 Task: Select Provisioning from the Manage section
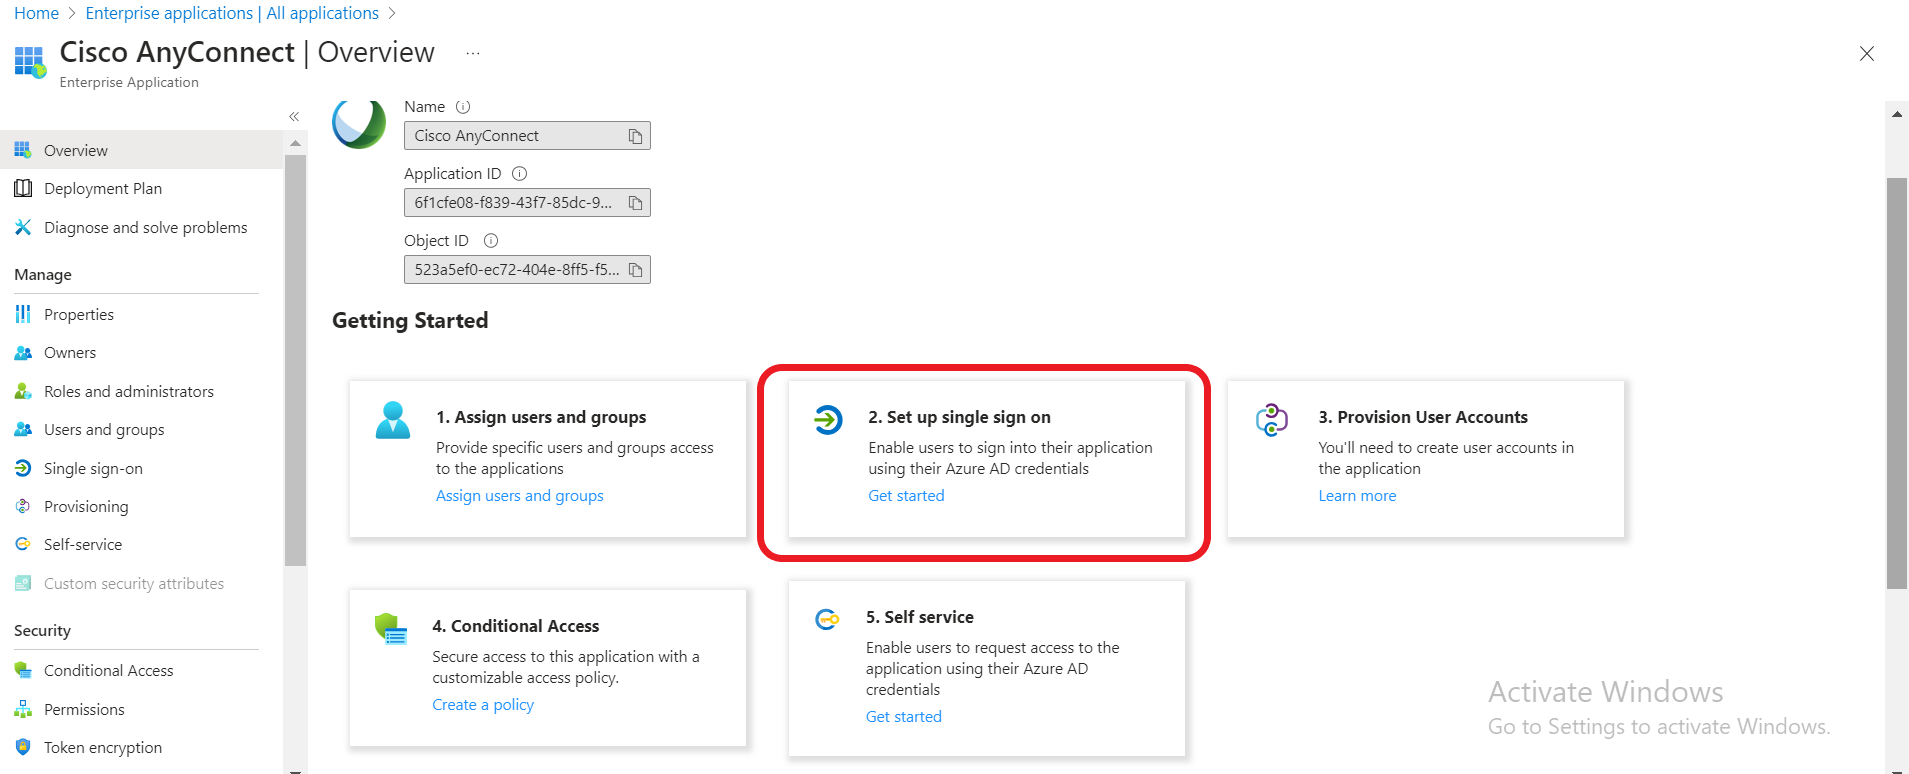pos(86,507)
